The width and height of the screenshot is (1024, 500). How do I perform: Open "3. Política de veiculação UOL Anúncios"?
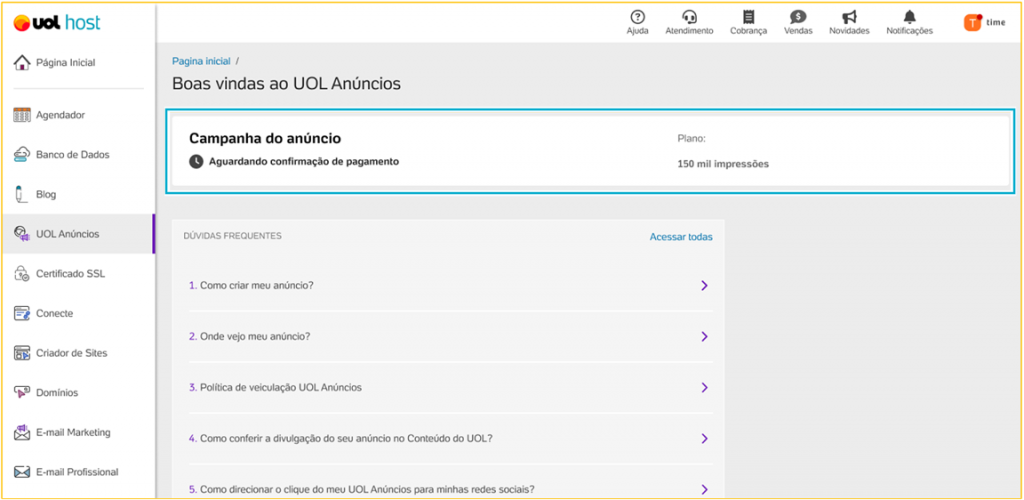451,387
